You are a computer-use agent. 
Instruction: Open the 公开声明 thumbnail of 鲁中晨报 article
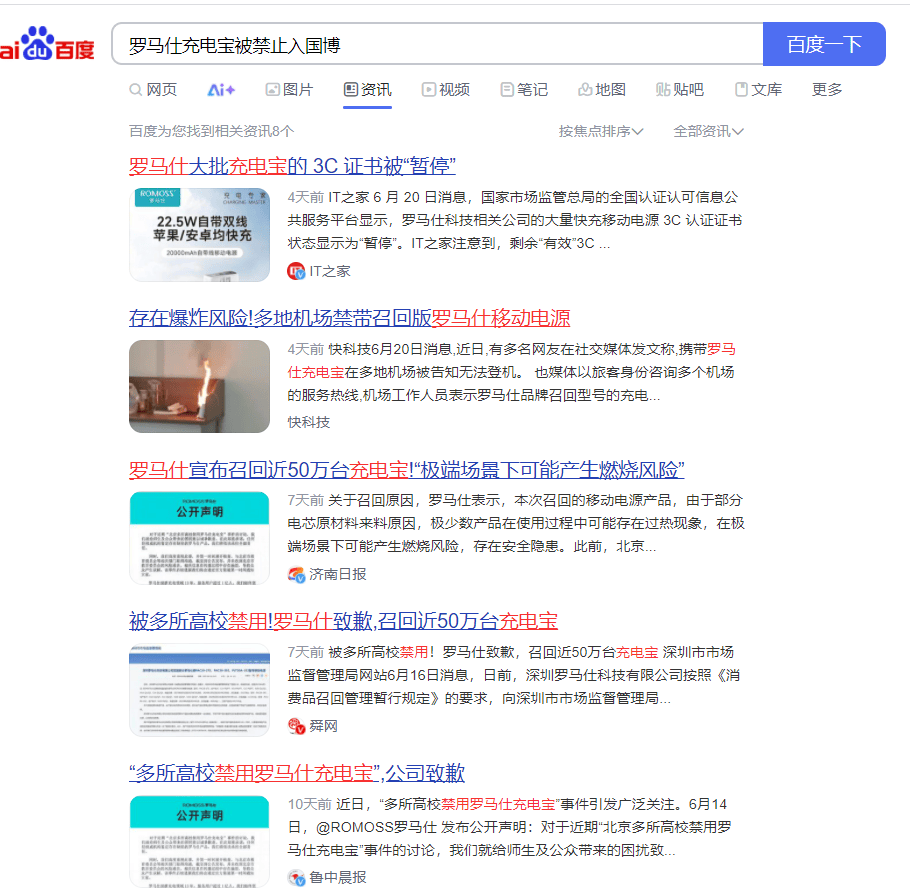(200, 841)
